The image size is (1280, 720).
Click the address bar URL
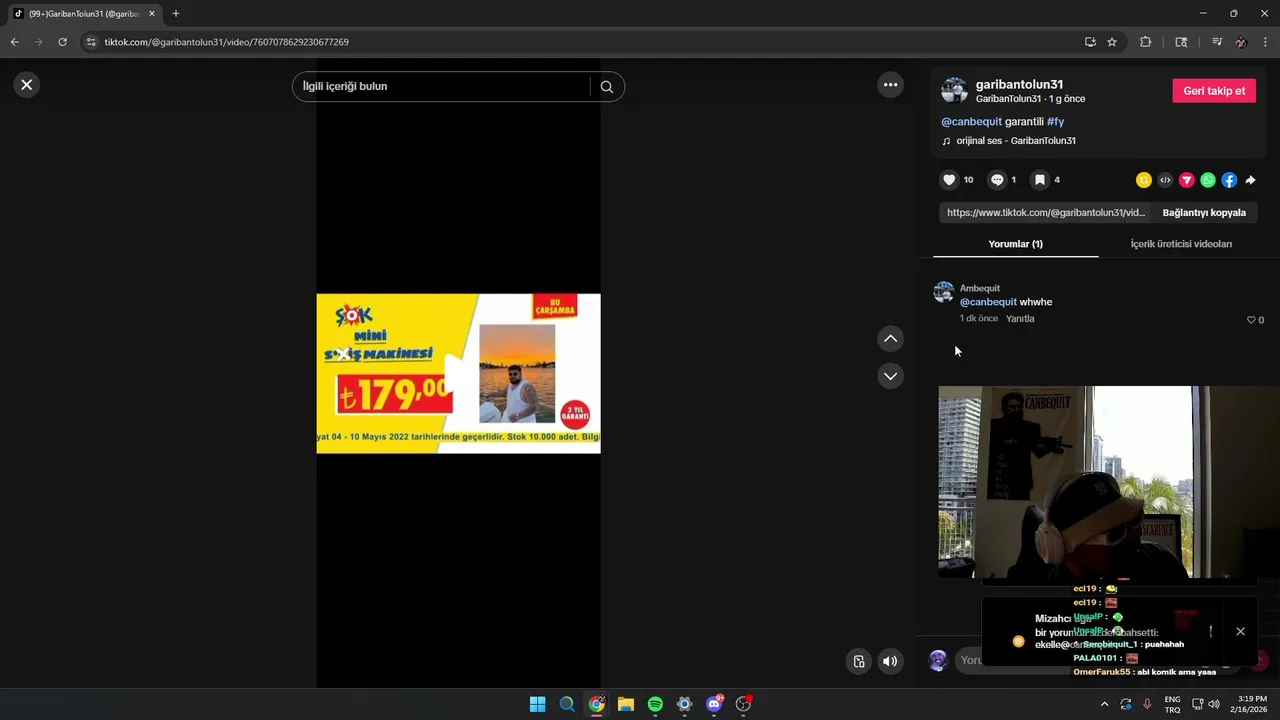click(x=227, y=42)
